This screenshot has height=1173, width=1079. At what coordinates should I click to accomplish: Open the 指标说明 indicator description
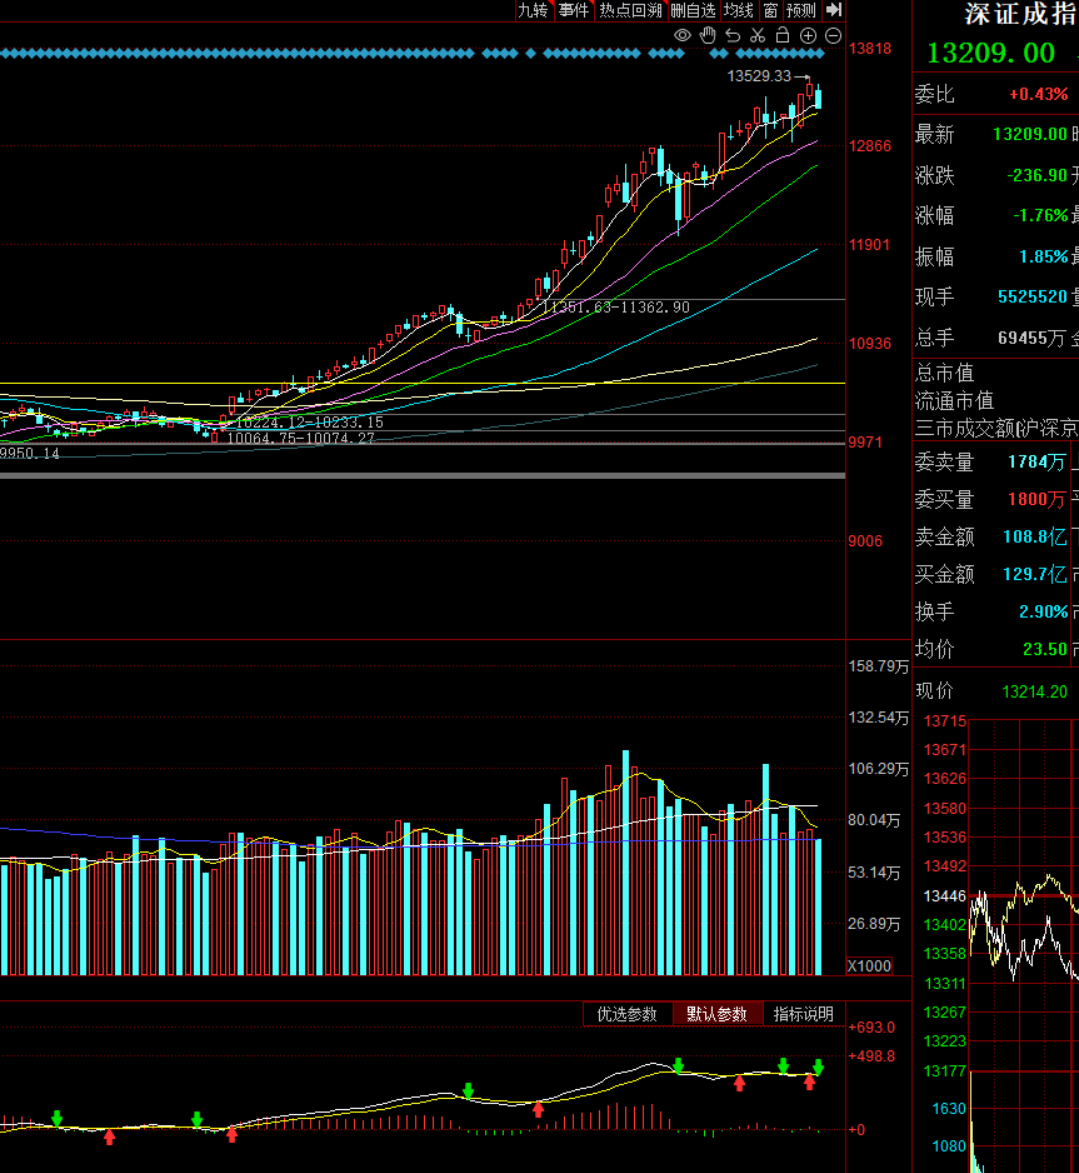(x=803, y=1014)
